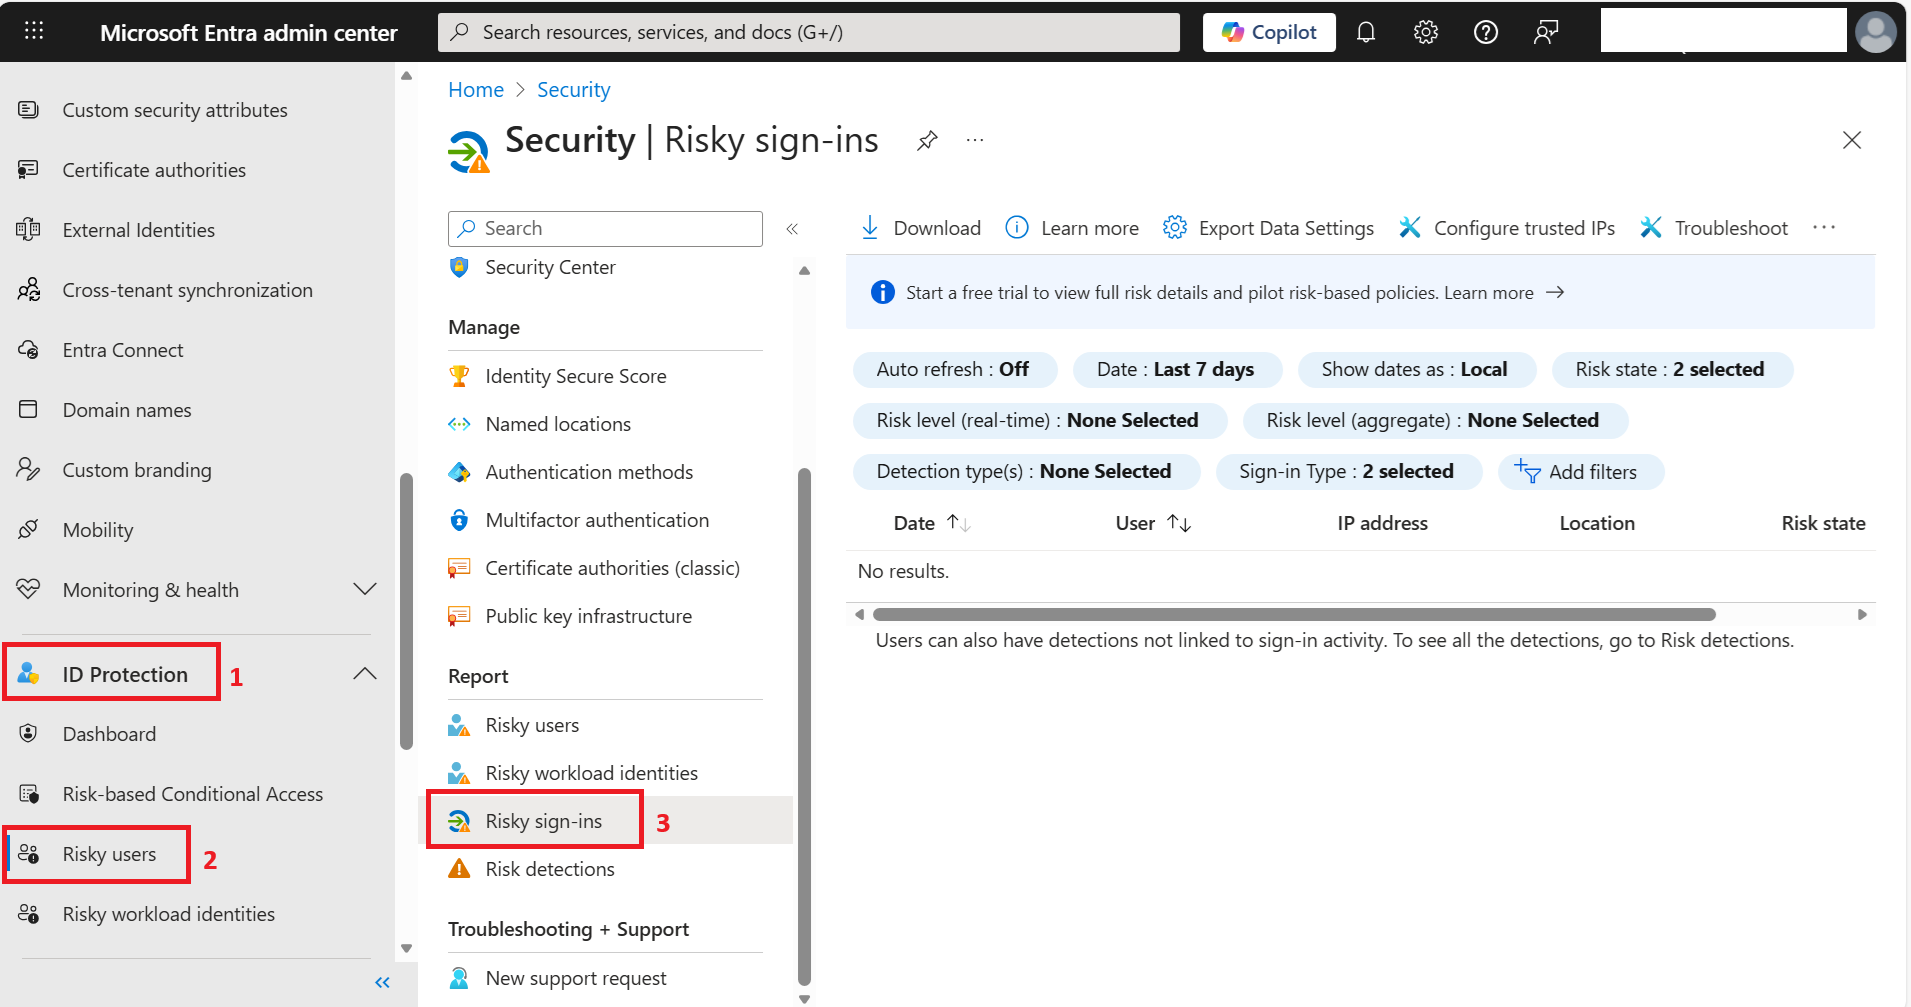The image size is (1911, 1007).
Task: Open the Date : Last 7 days filter
Action: point(1177,369)
